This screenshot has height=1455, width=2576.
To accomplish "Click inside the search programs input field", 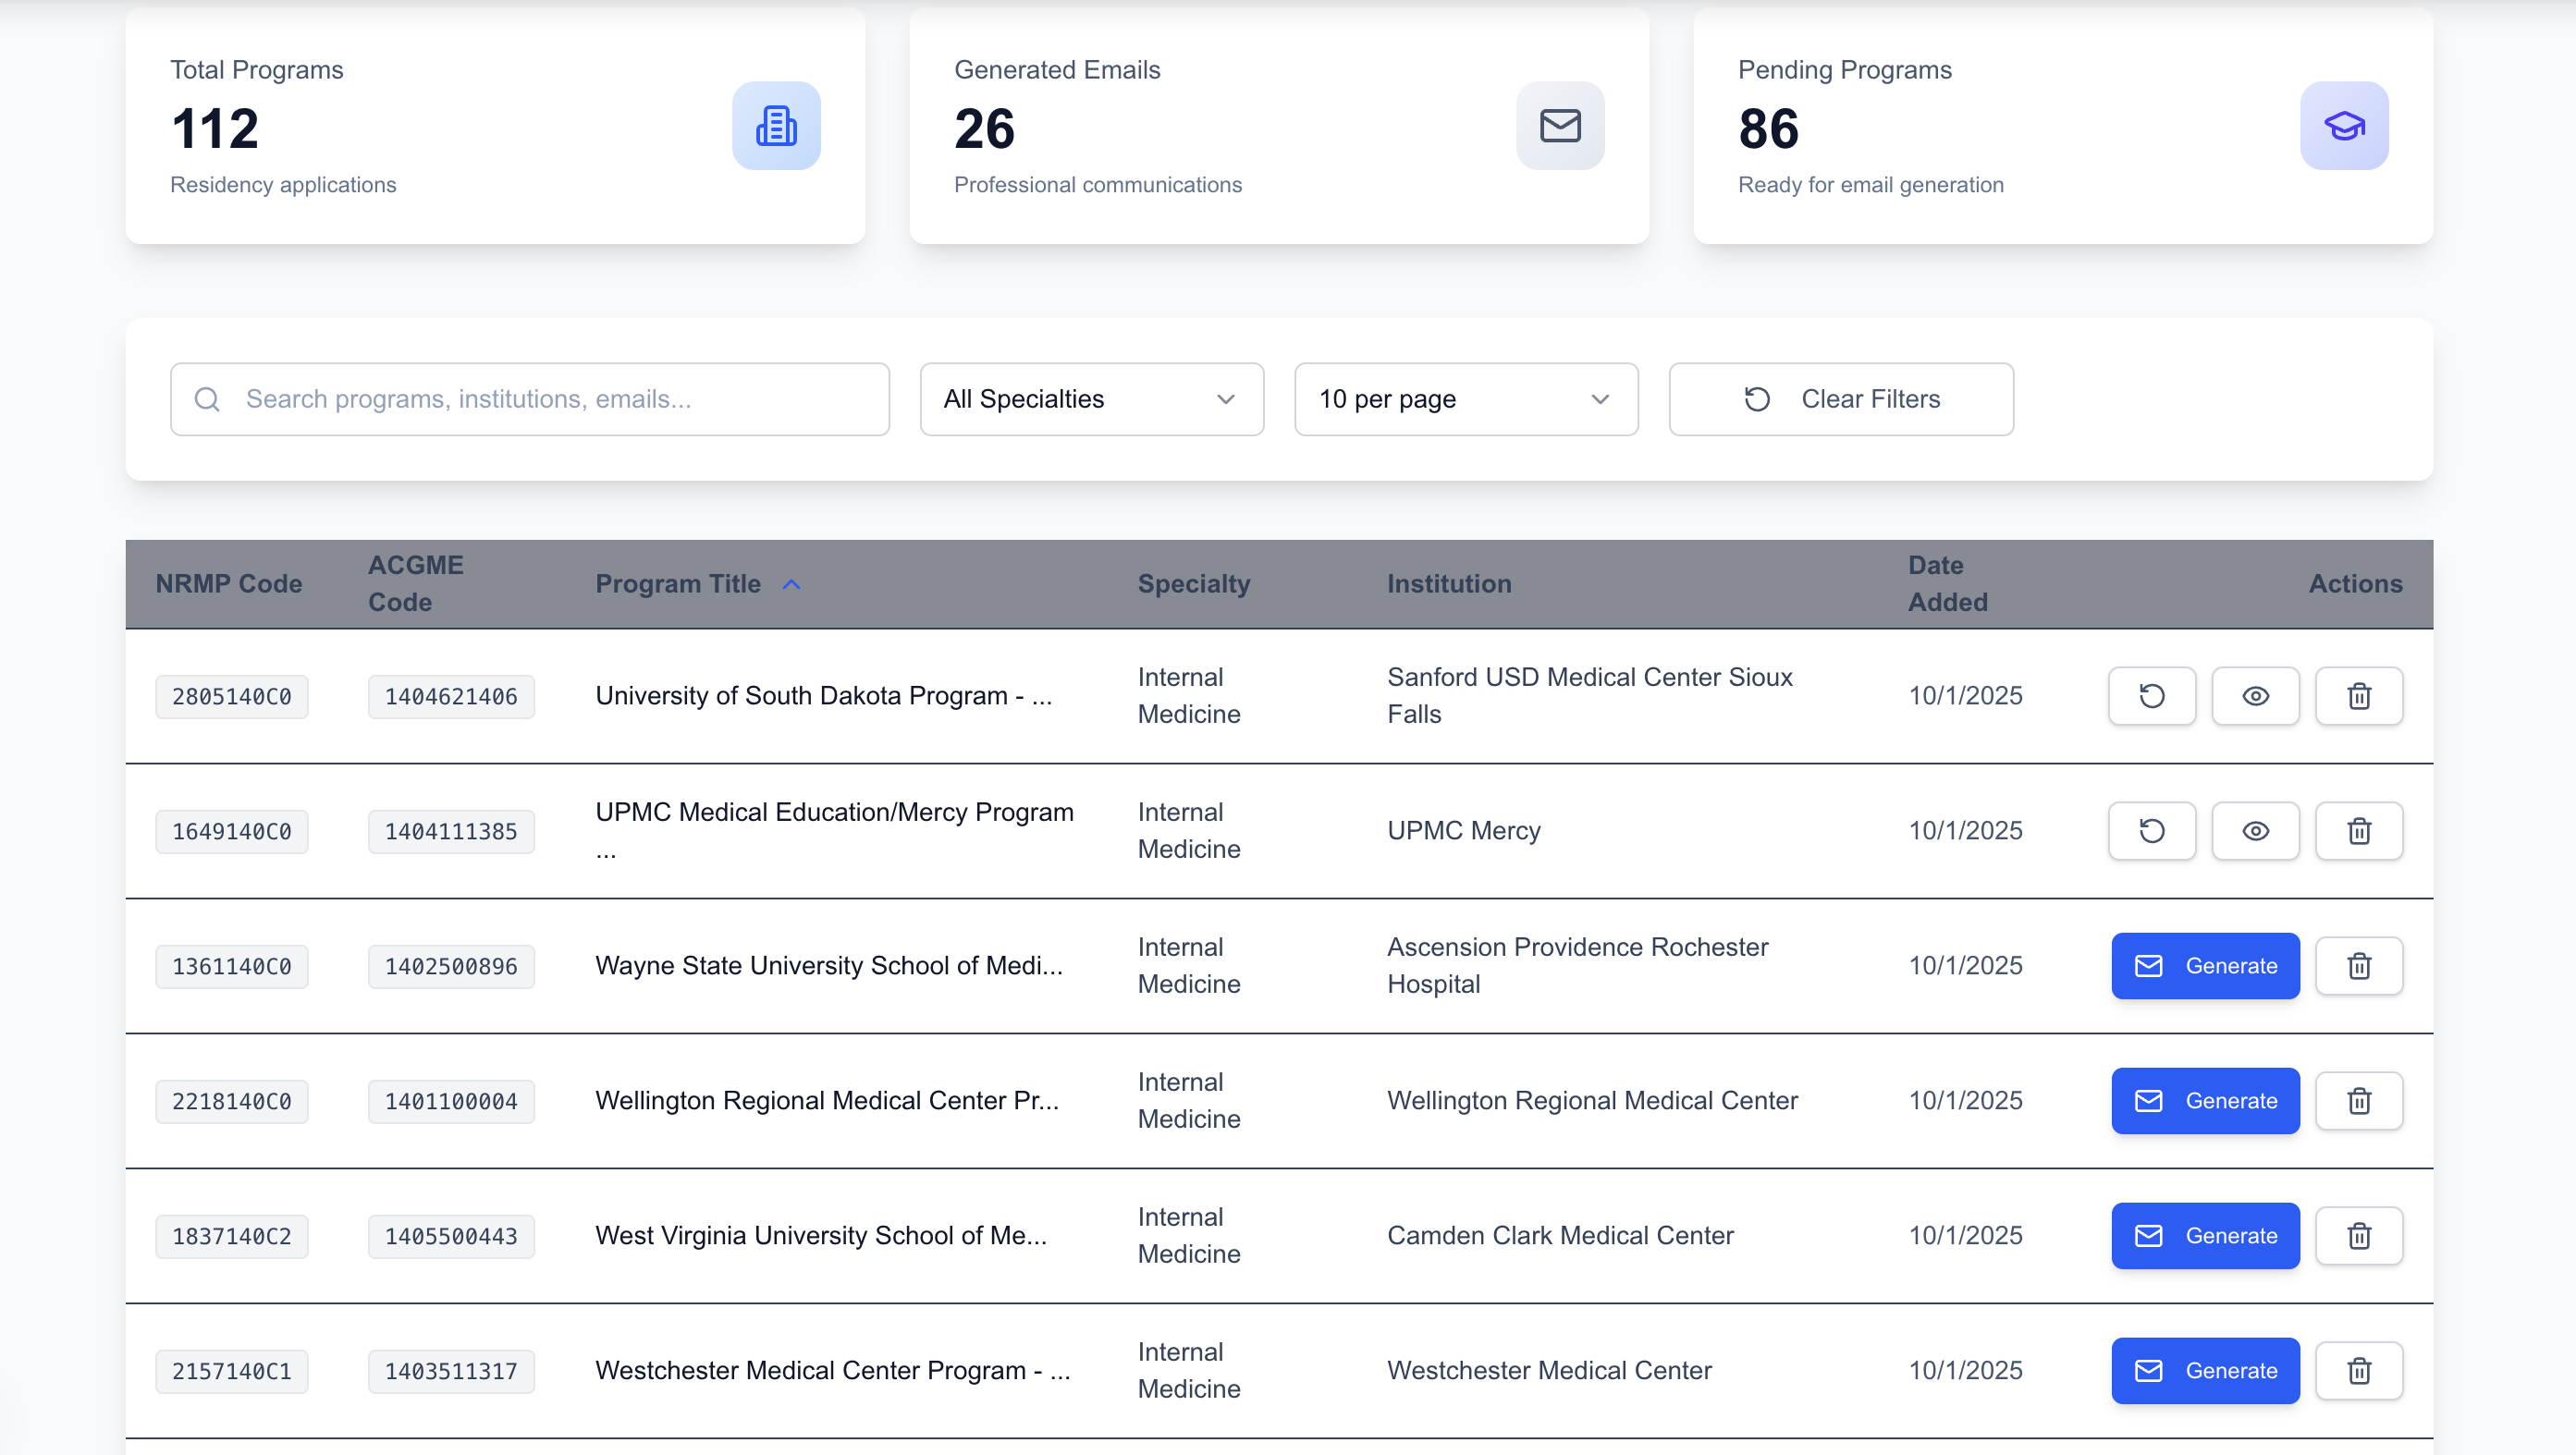I will pyautogui.click(x=530, y=398).
